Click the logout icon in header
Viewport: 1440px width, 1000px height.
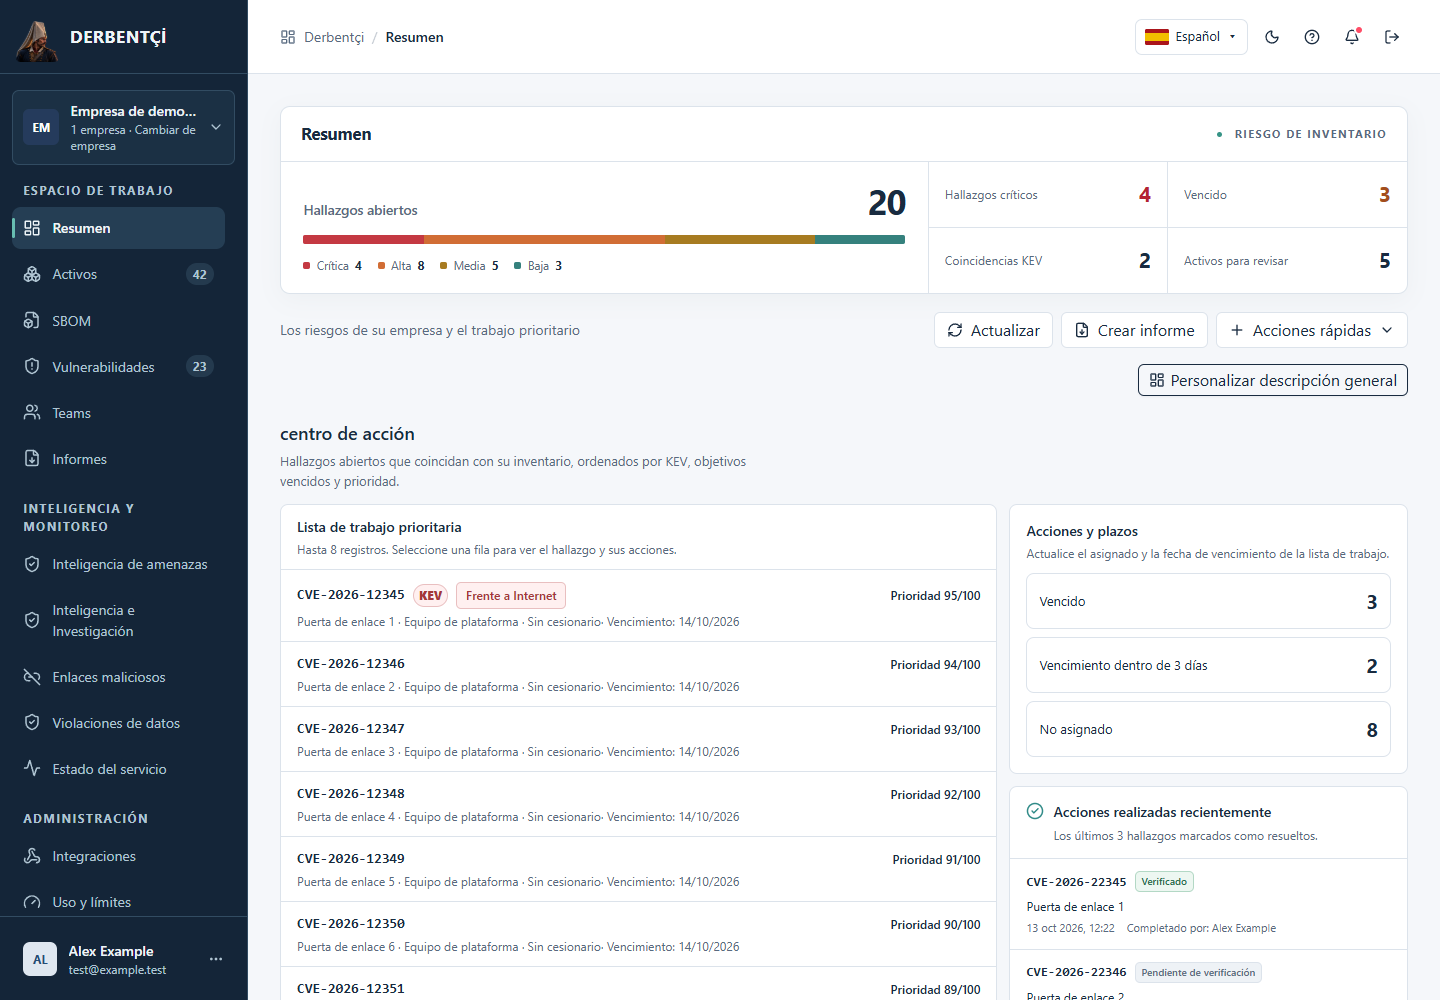pyautogui.click(x=1392, y=37)
